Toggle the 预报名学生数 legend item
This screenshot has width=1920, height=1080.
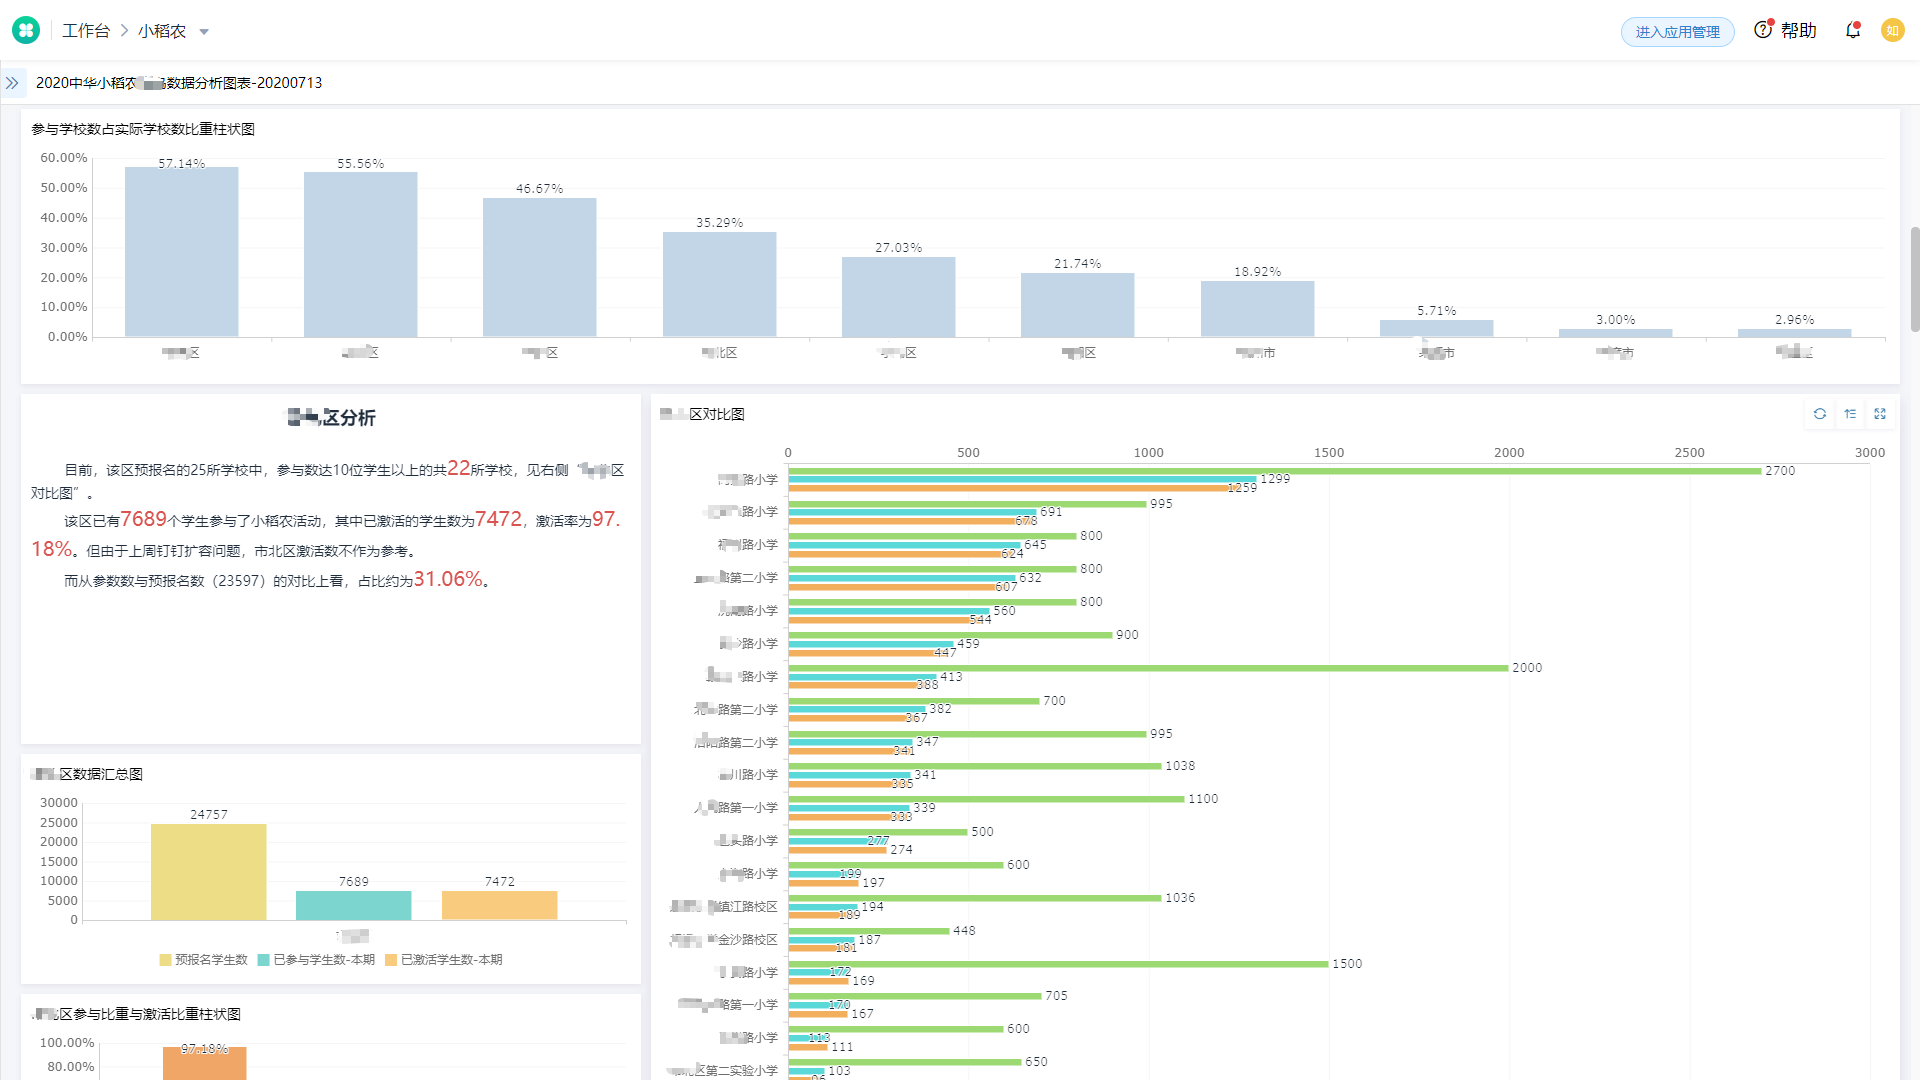pyautogui.click(x=203, y=960)
